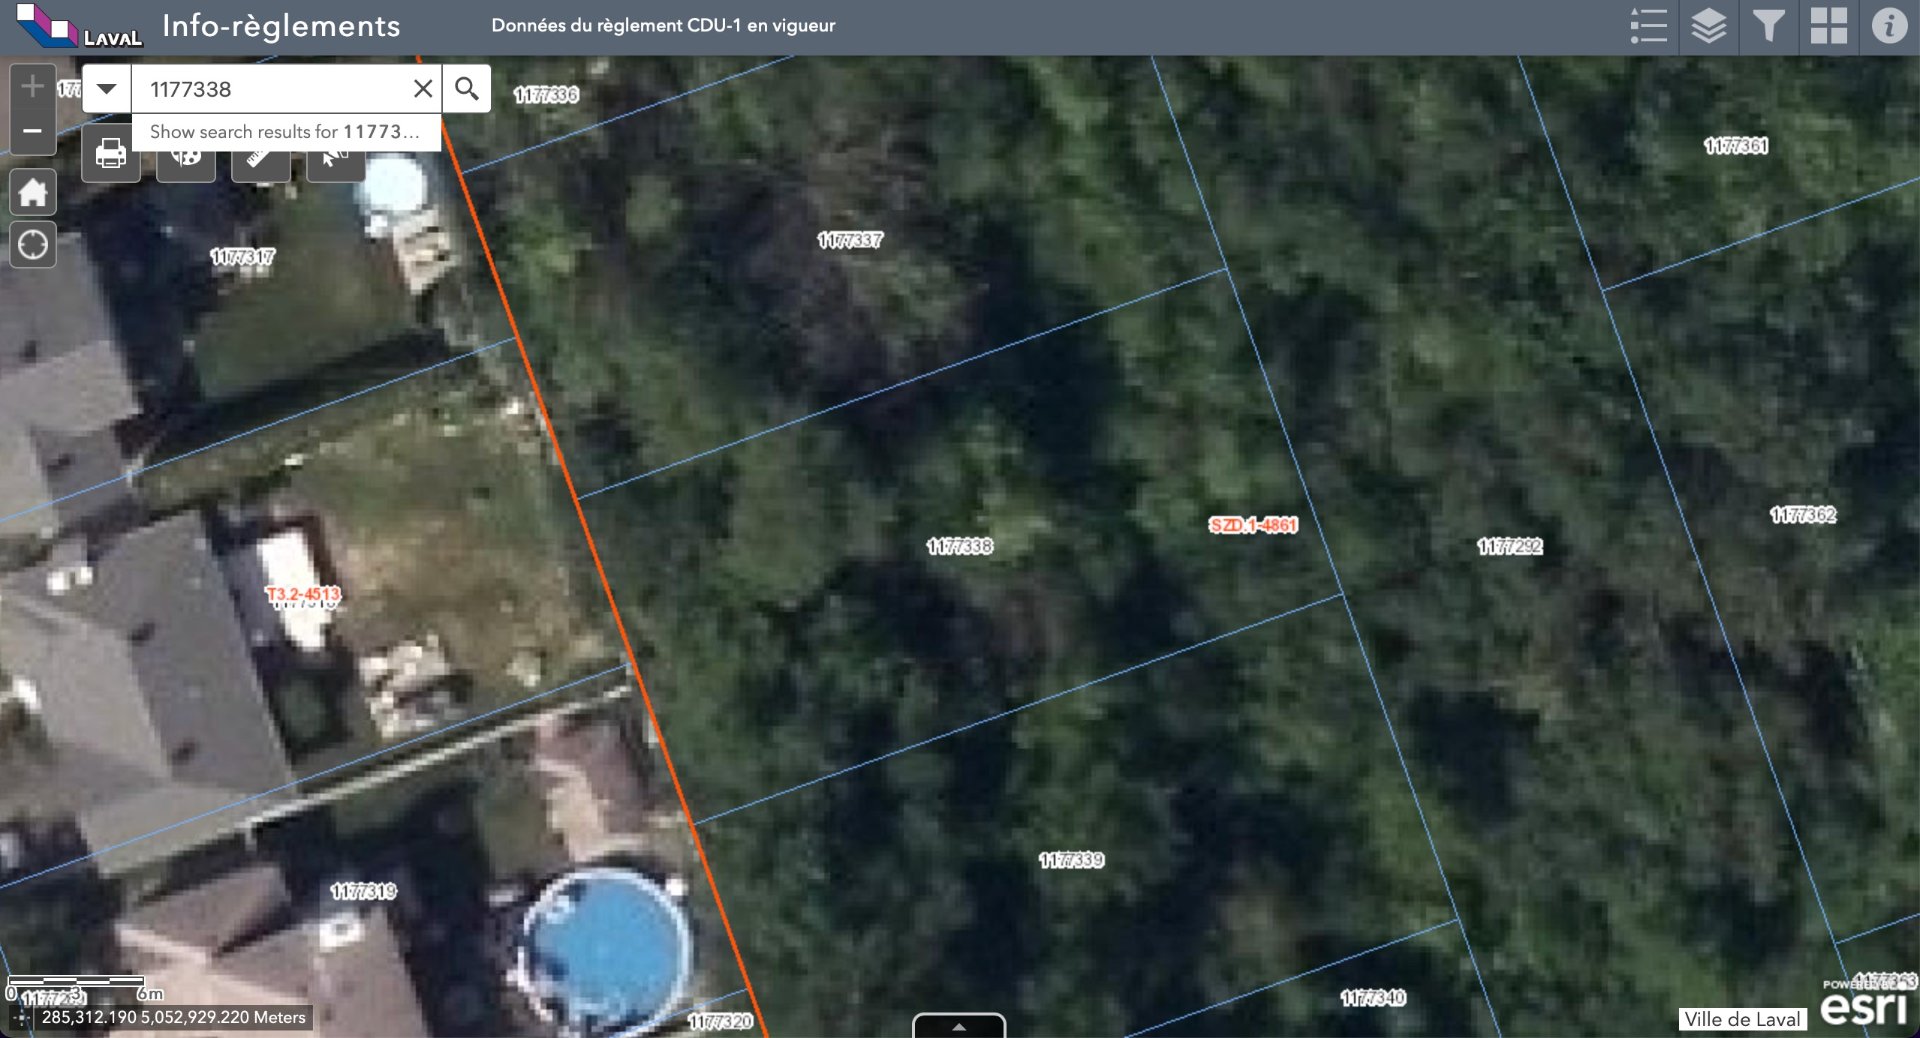
Task: Open the About info icon
Action: (x=1888, y=26)
